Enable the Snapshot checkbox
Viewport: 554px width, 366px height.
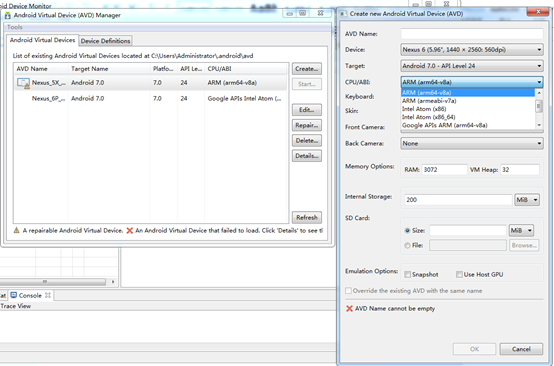pyautogui.click(x=407, y=274)
